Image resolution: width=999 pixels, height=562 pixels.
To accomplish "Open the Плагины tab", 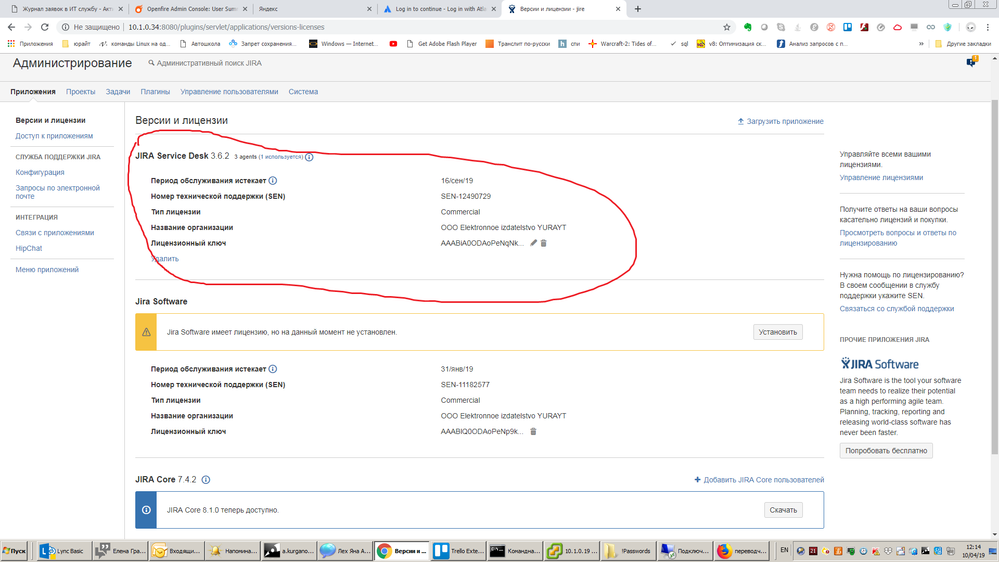I will [155, 92].
